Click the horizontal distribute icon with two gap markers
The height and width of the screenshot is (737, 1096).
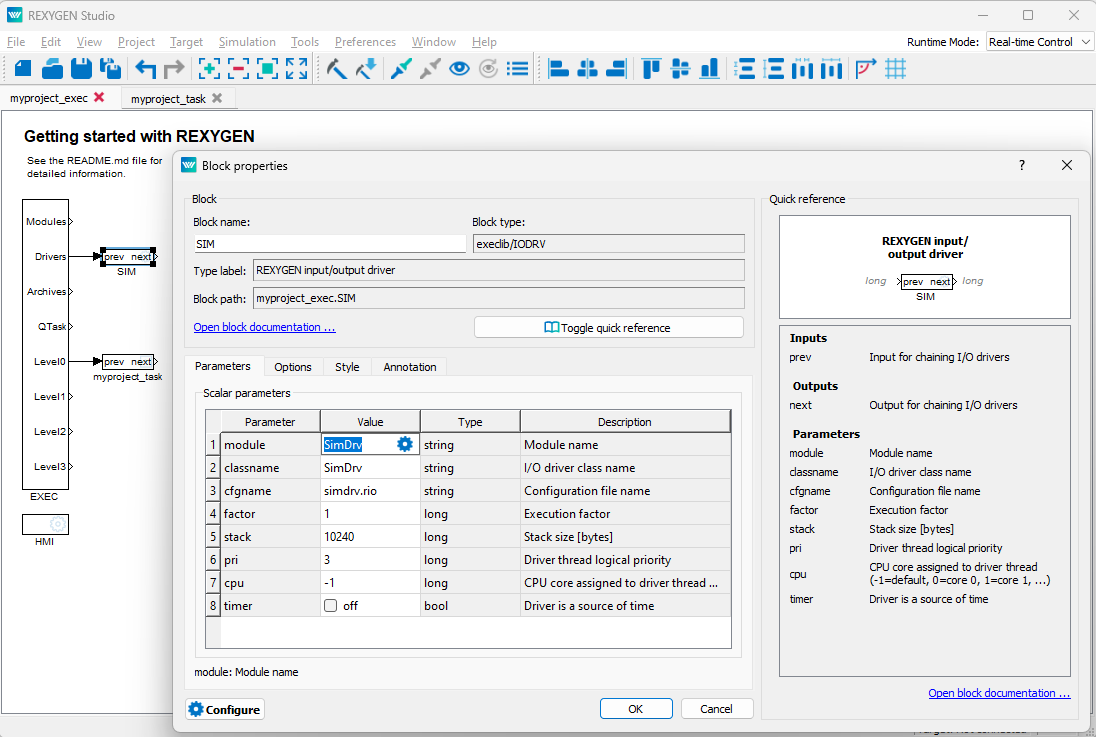(803, 69)
